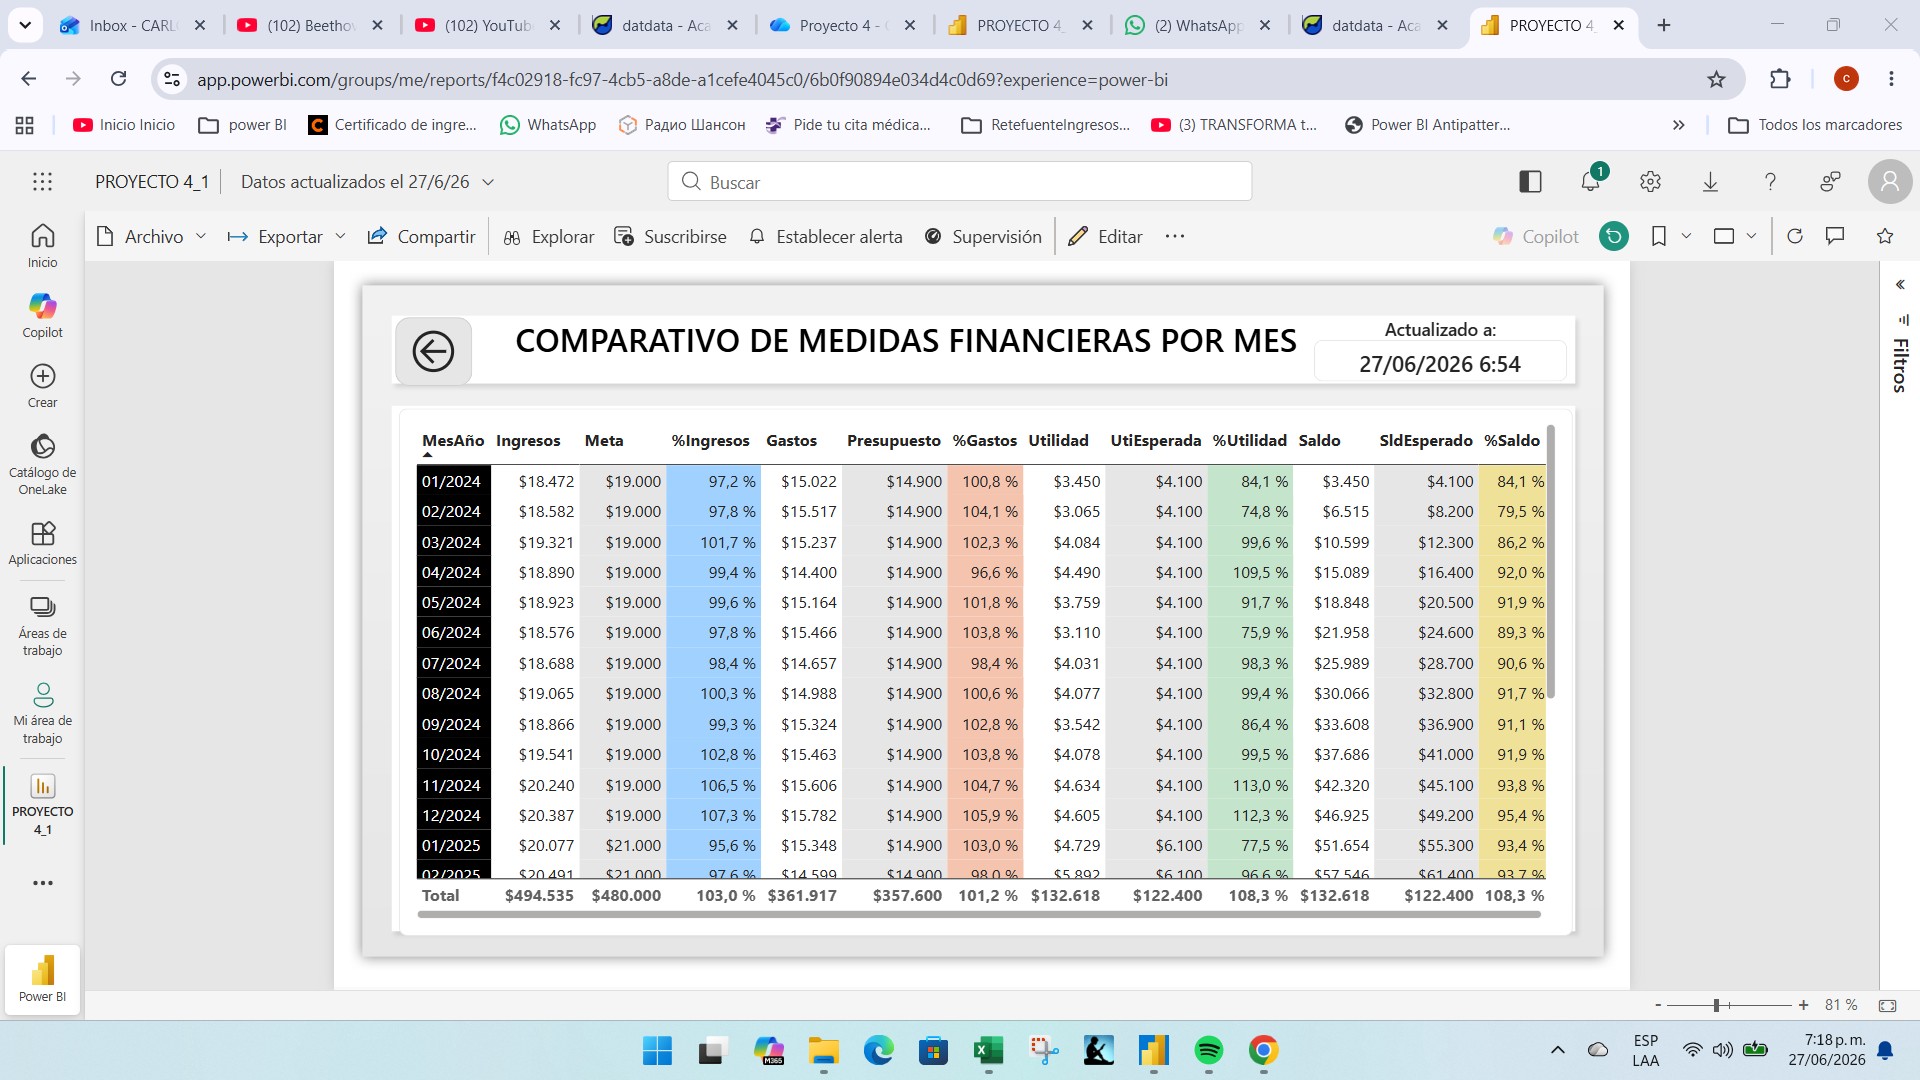Open Aplicaciones in the sidebar
The width and height of the screenshot is (1920, 1080).
(42, 543)
